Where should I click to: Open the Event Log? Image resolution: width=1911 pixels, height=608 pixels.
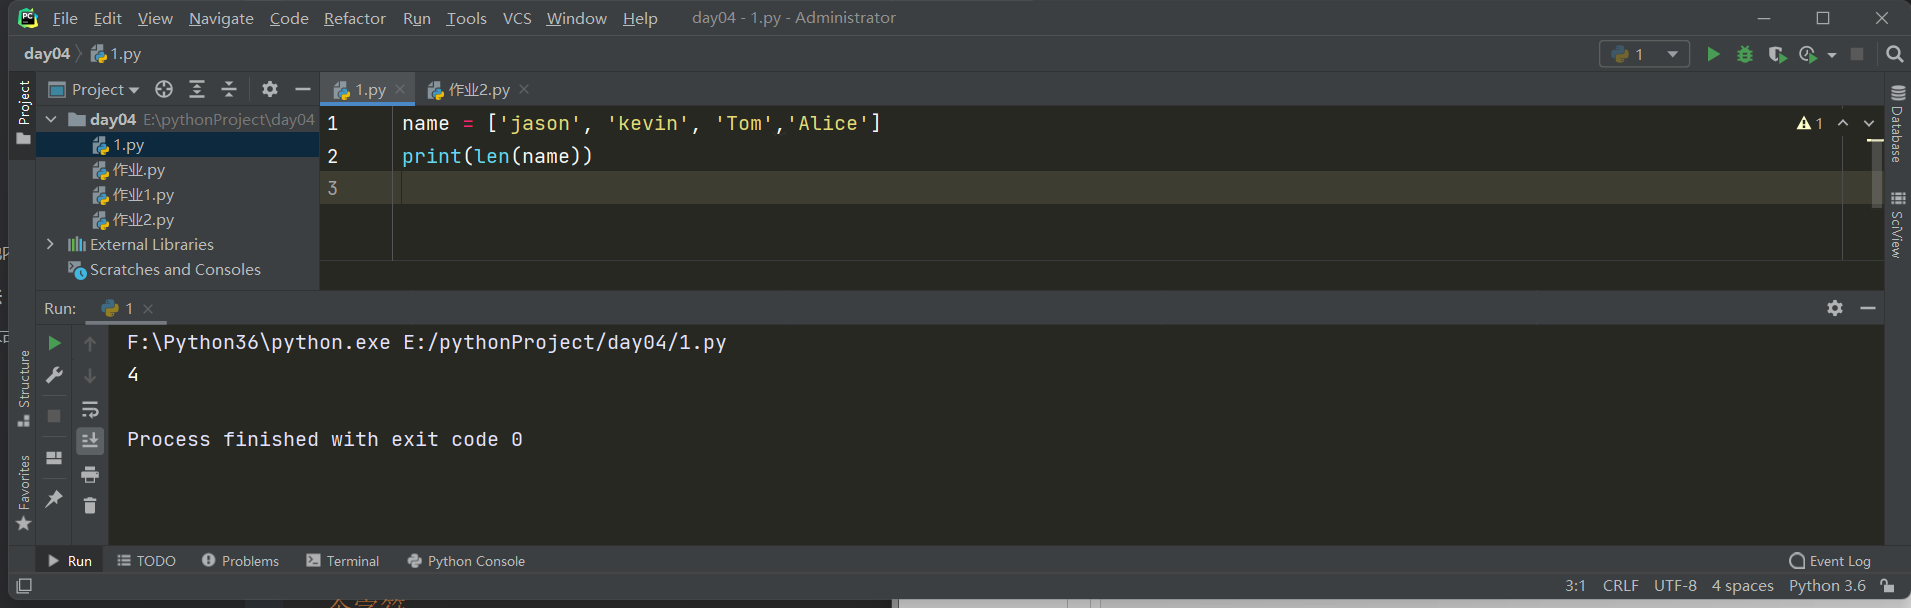(x=1830, y=561)
